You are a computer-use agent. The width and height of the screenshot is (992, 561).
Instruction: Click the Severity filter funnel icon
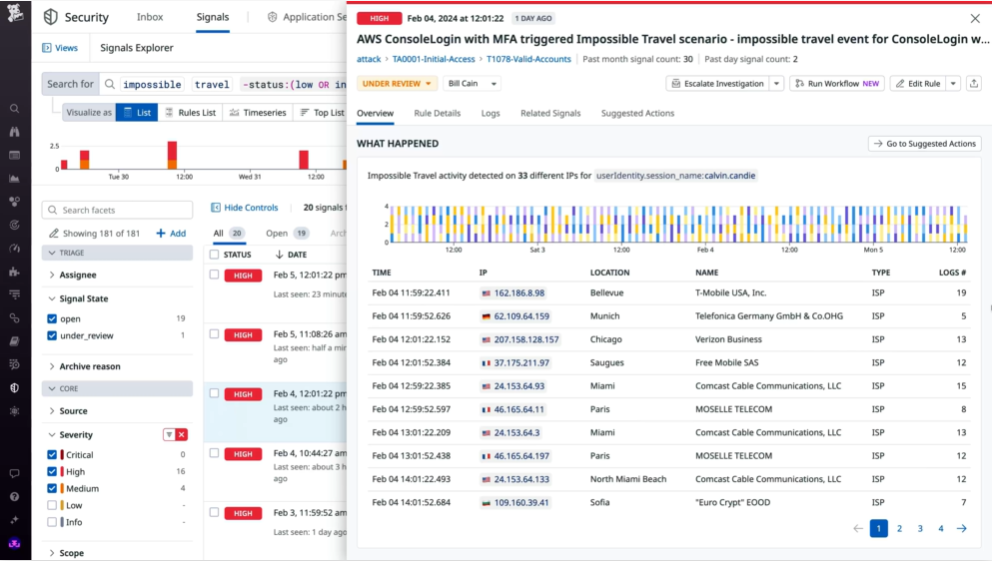point(169,435)
